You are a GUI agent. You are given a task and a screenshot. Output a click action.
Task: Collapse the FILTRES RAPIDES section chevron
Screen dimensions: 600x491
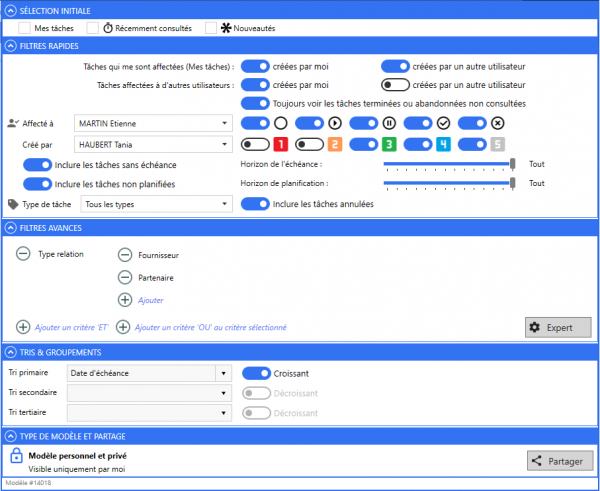pyautogui.click(x=11, y=46)
